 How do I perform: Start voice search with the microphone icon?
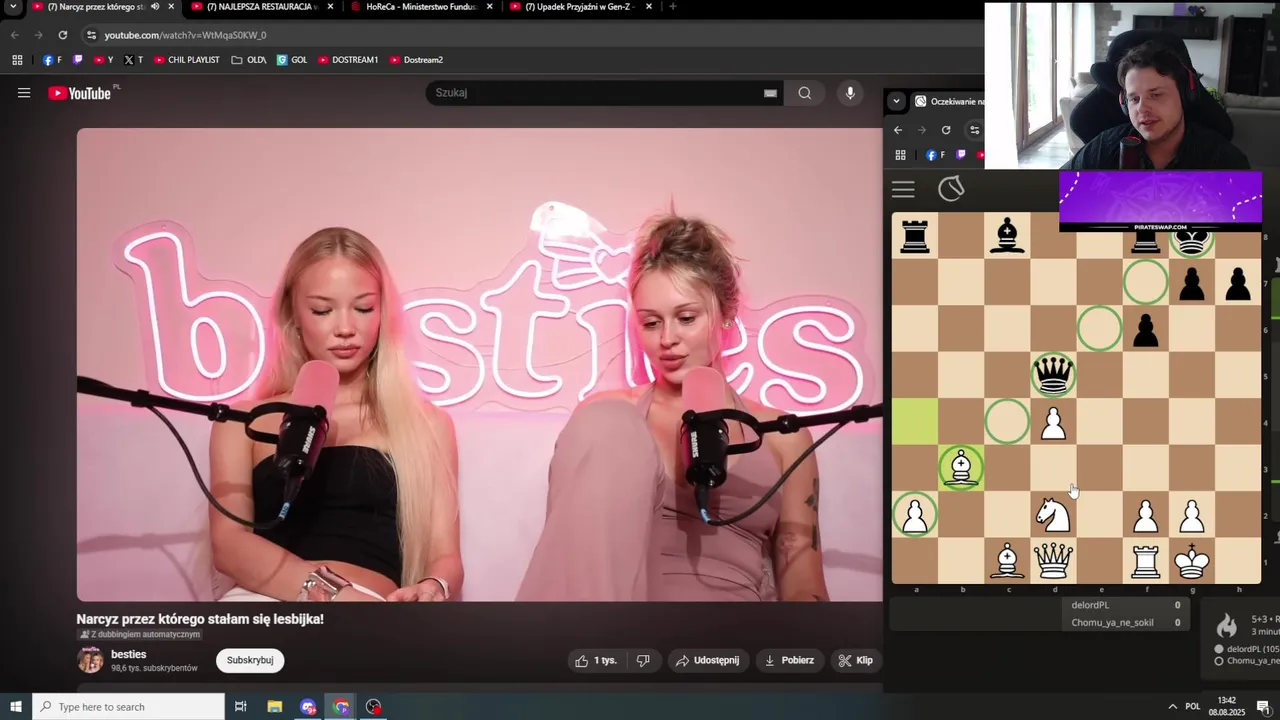coord(850,93)
